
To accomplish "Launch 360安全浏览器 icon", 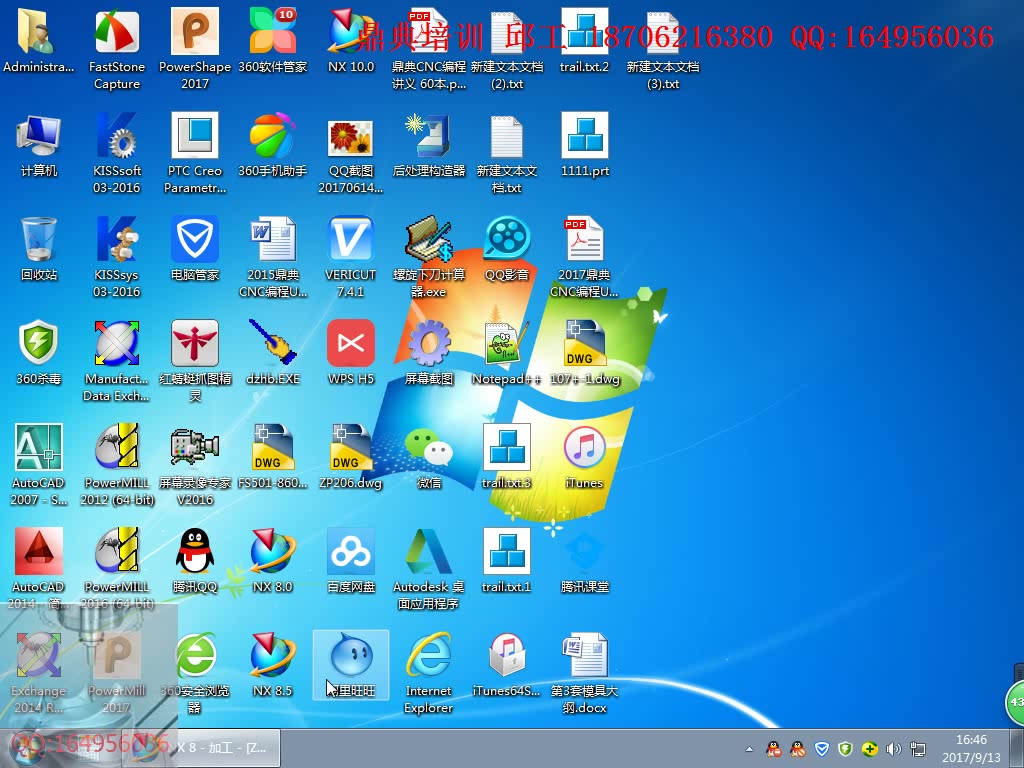I will click(x=195, y=672).
